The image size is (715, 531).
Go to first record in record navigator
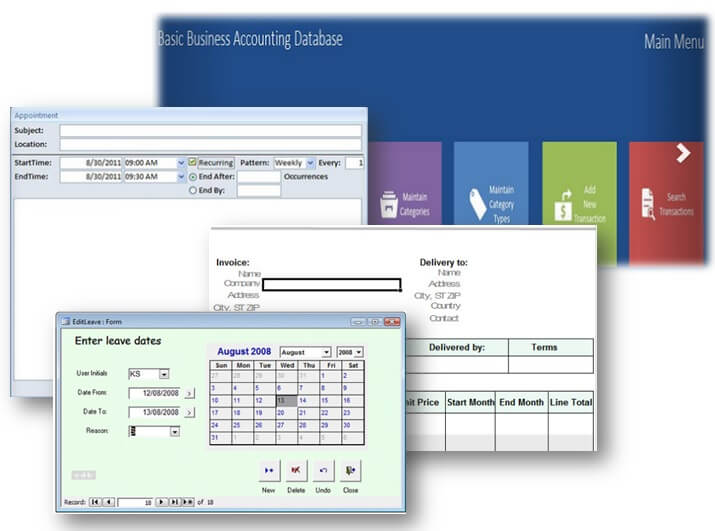click(95, 502)
